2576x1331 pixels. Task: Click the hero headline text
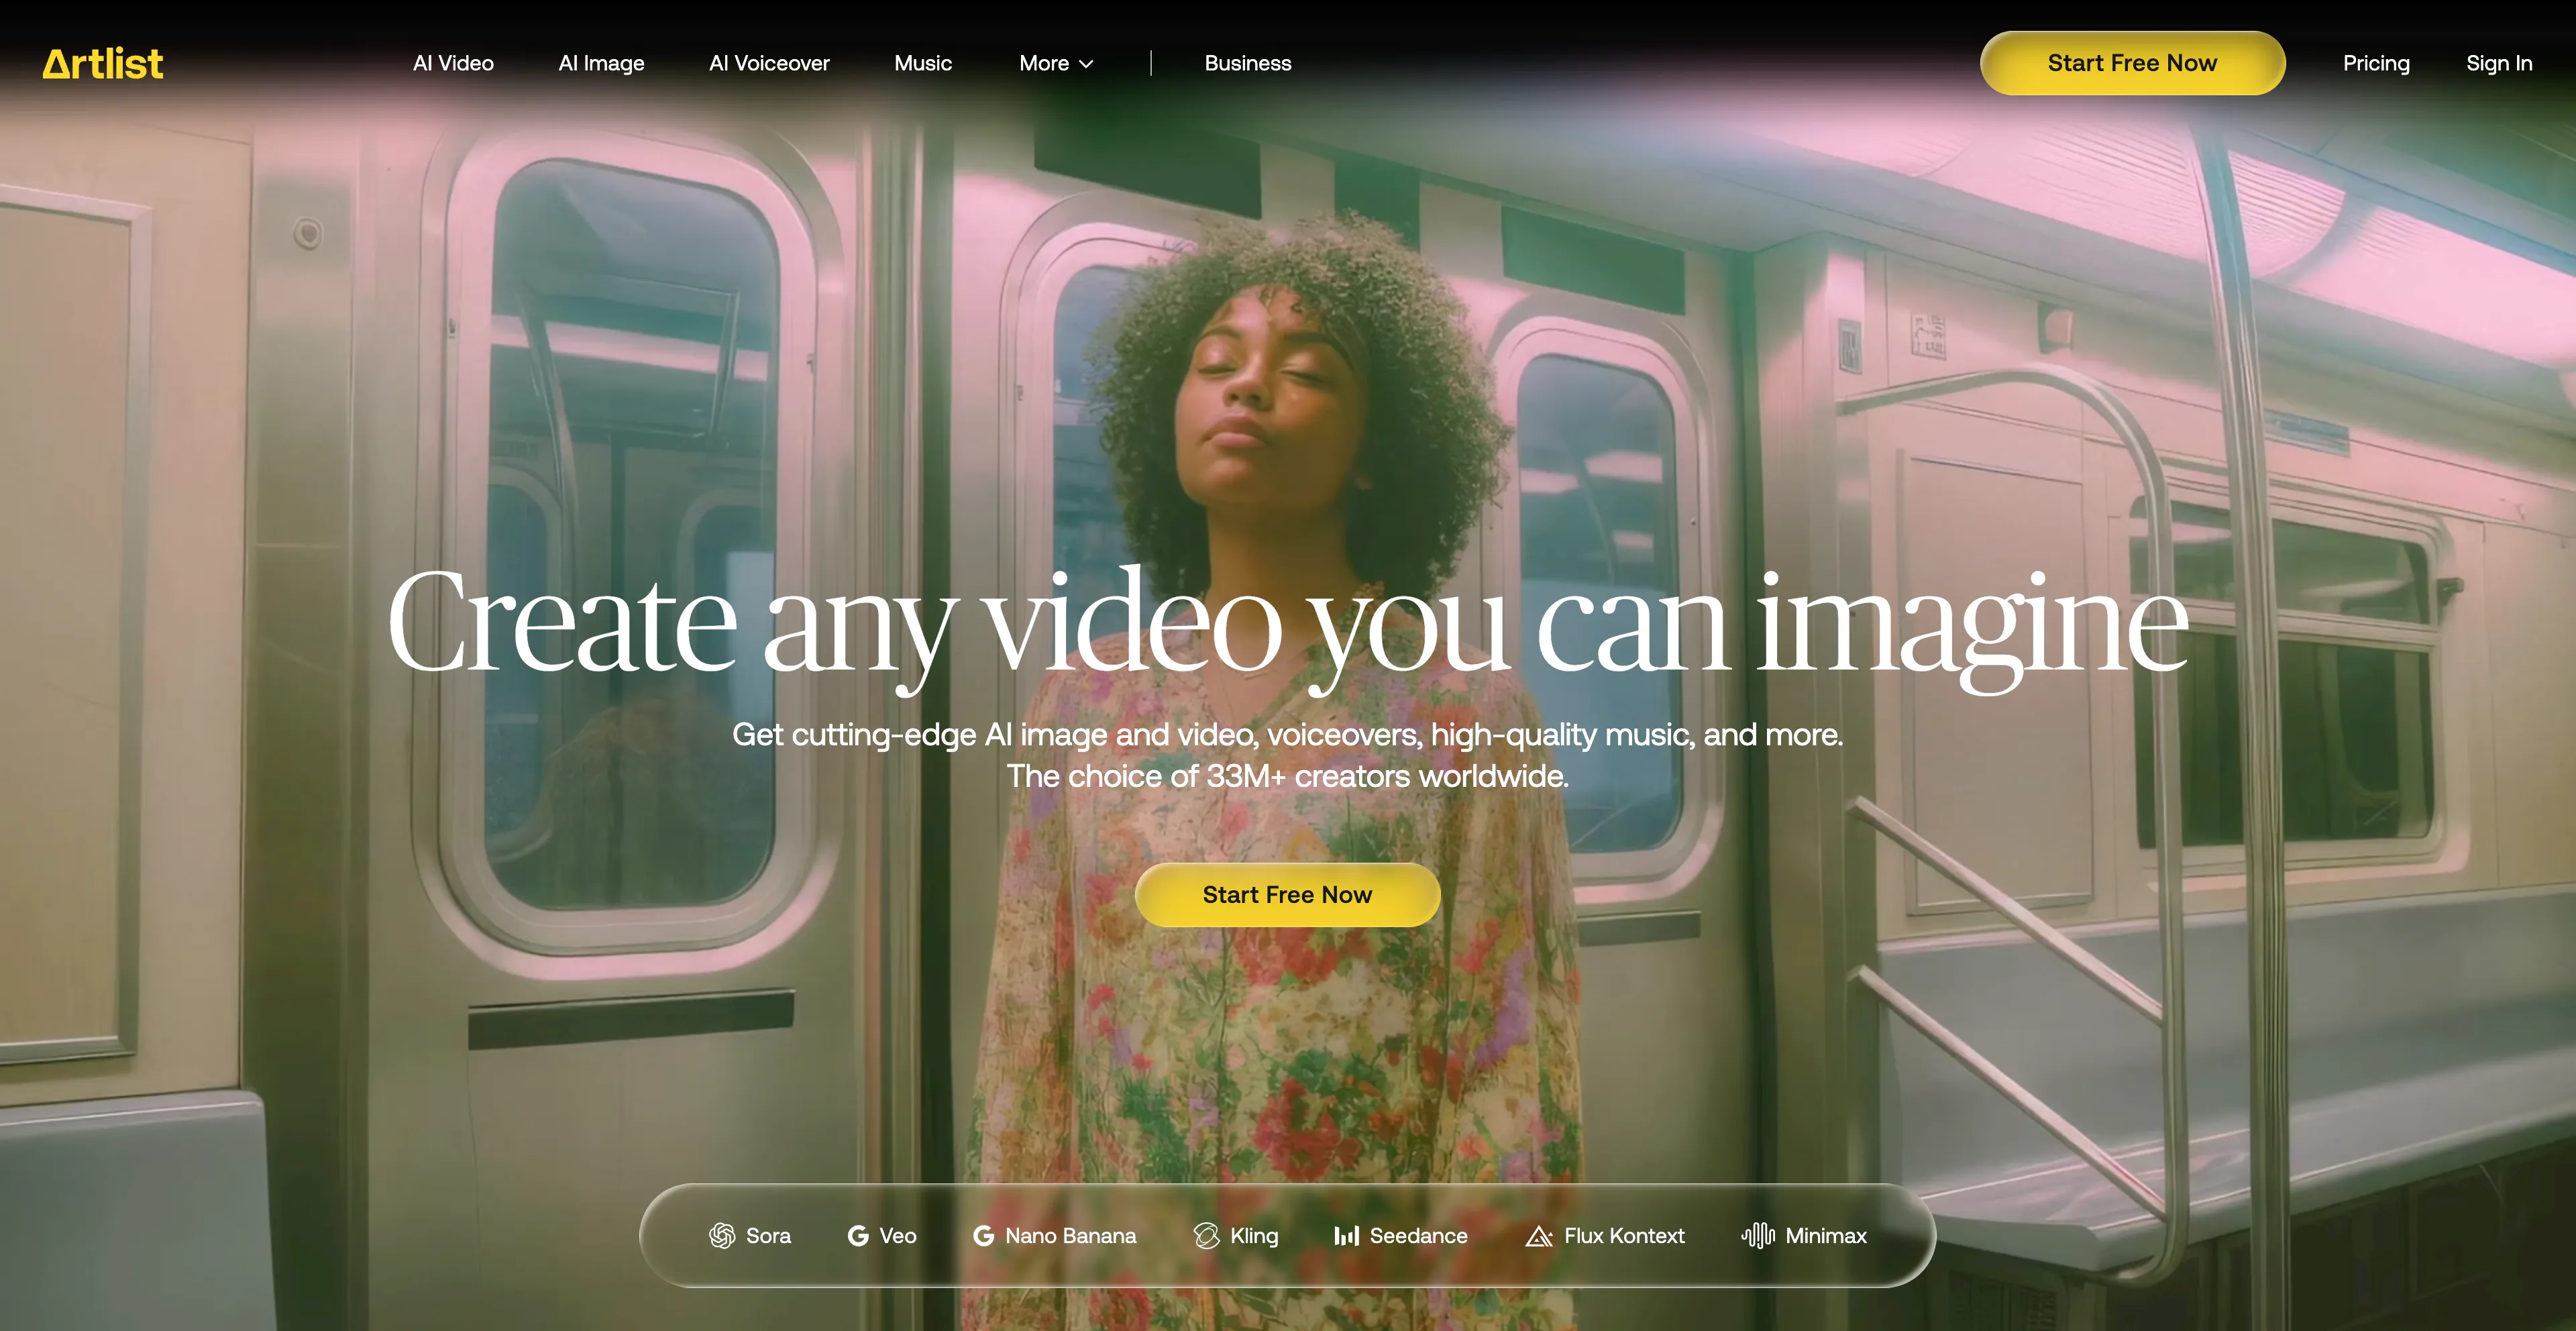[1287, 622]
